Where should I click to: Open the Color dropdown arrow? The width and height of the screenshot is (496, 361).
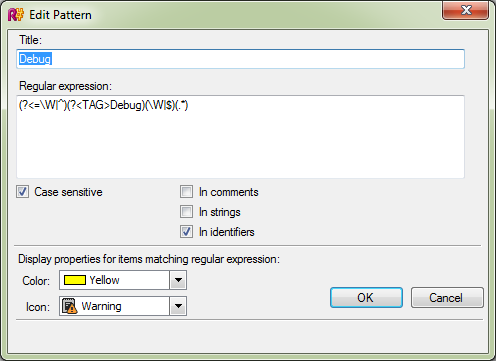click(x=178, y=280)
